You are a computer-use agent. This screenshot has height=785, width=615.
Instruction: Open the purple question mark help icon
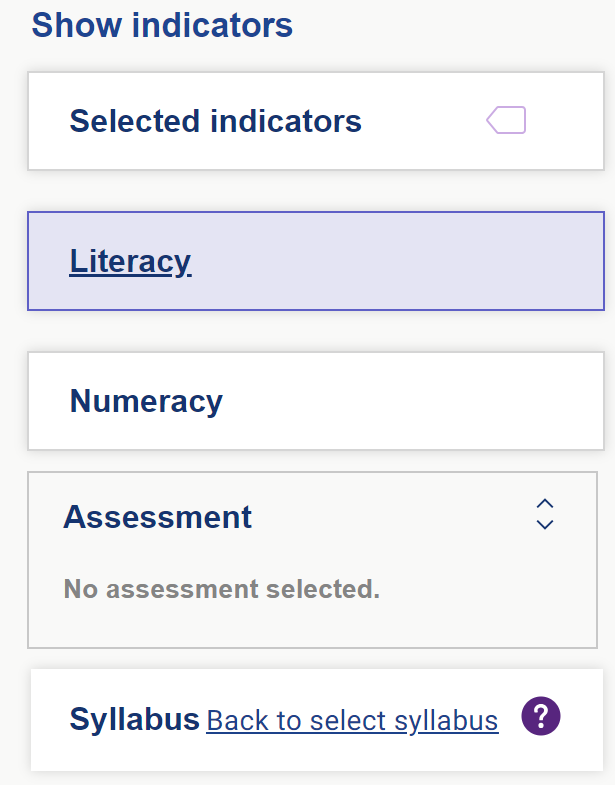[x=541, y=716]
